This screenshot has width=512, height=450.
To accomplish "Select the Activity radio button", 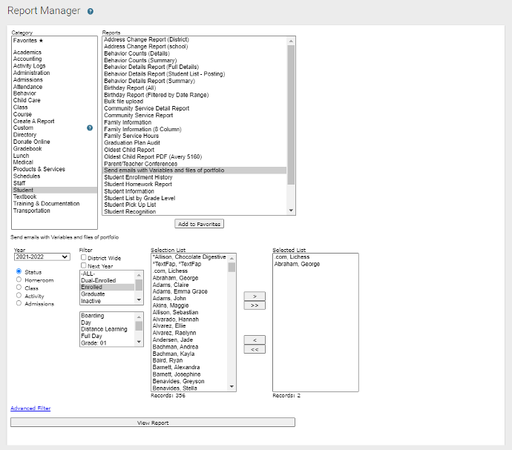I will pyautogui.click(x=19, y=295).
